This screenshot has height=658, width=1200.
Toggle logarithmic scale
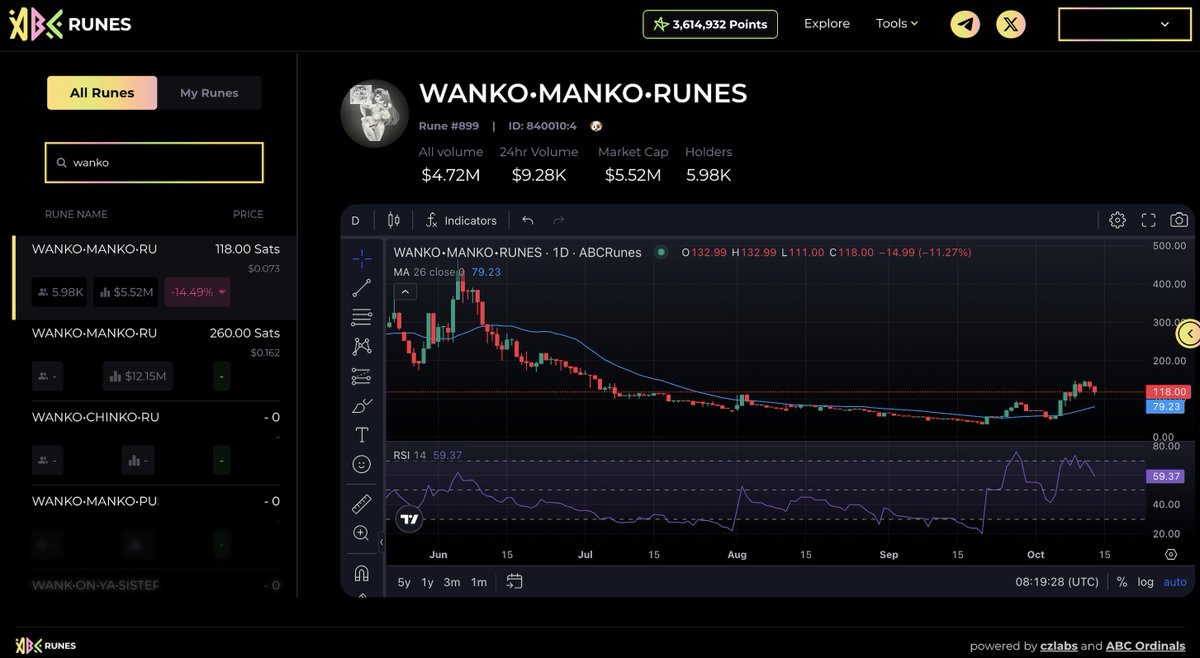[x=1145, y=582]
